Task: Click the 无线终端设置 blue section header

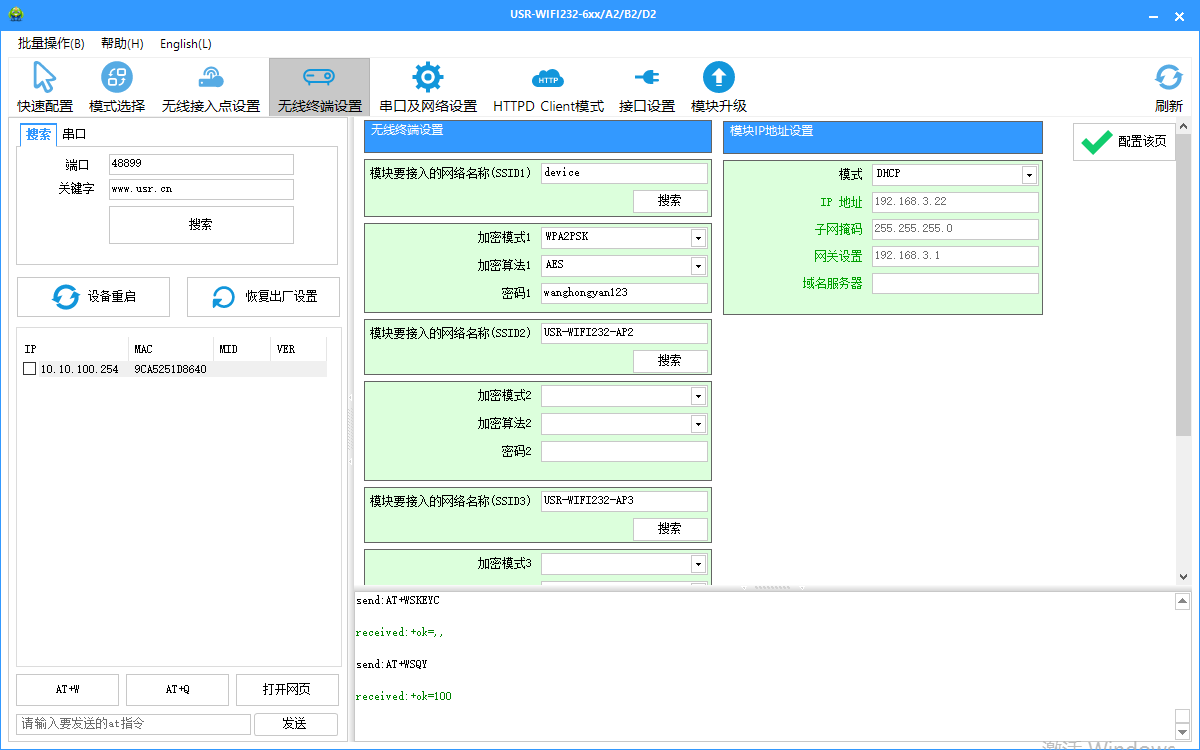Action: [538, 137]
